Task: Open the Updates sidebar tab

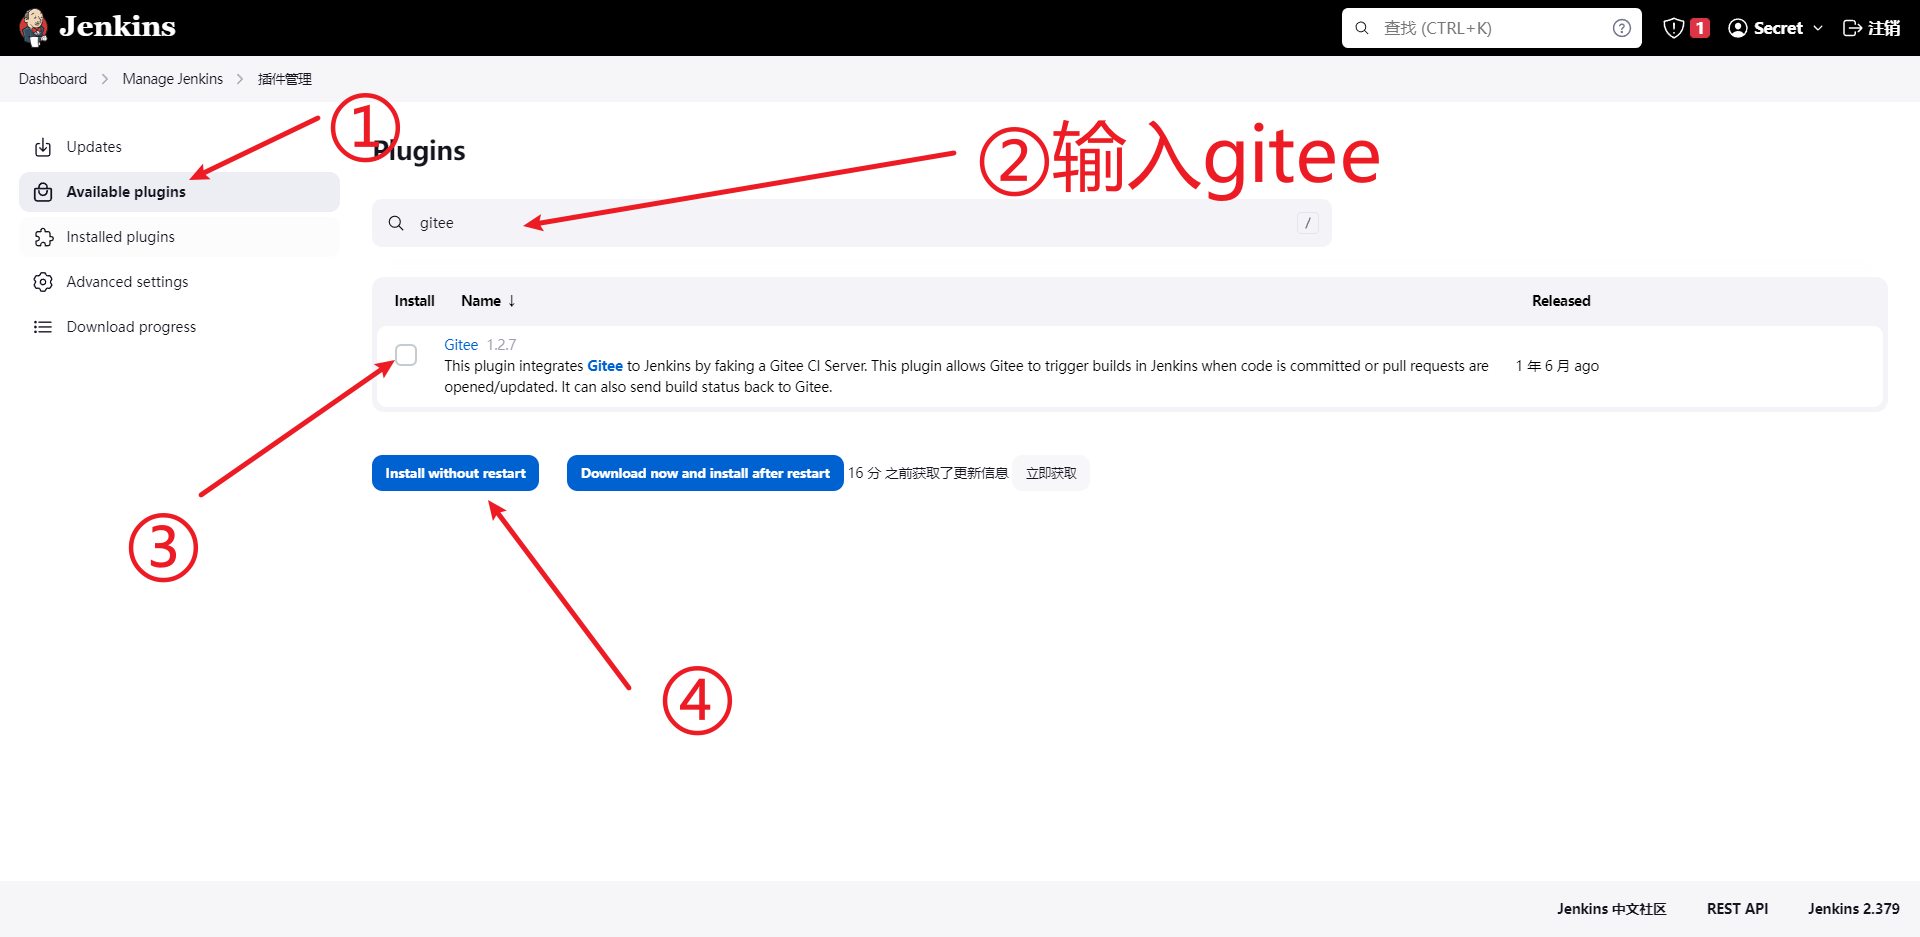Action: click(x=179, y=147)
